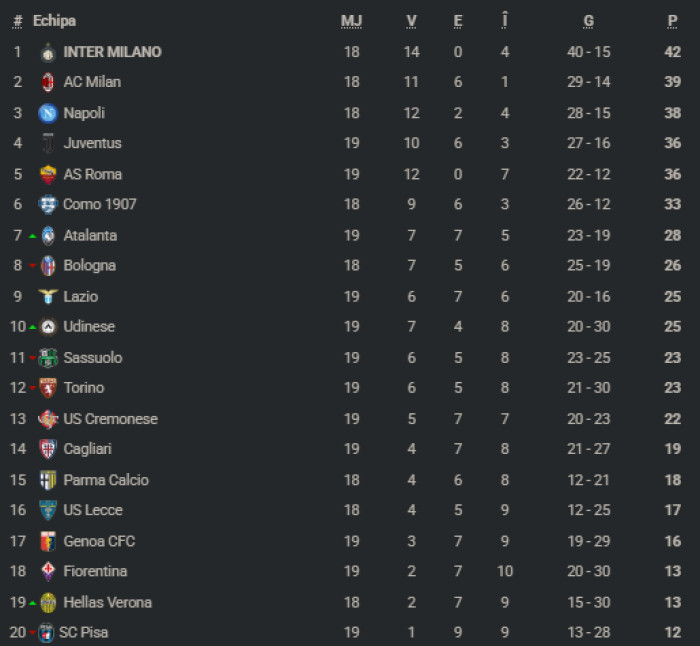Viewport: 700px width, 646px height.
Task: Sort table by the P points column
Action: point(673,21)
